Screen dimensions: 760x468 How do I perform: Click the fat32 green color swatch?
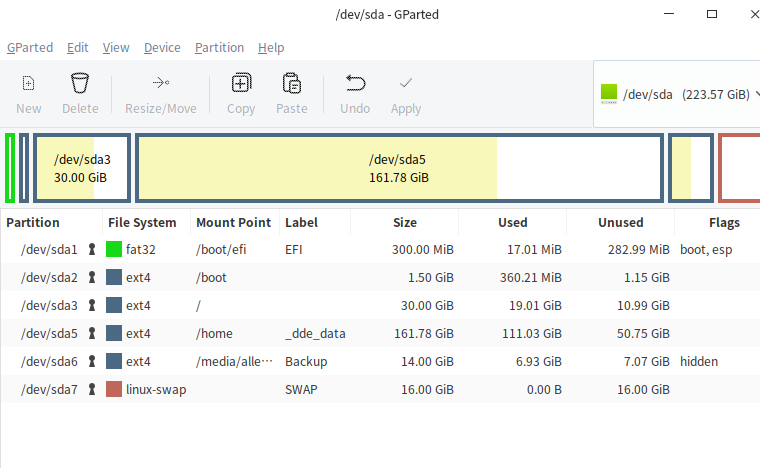pos(114,249)
